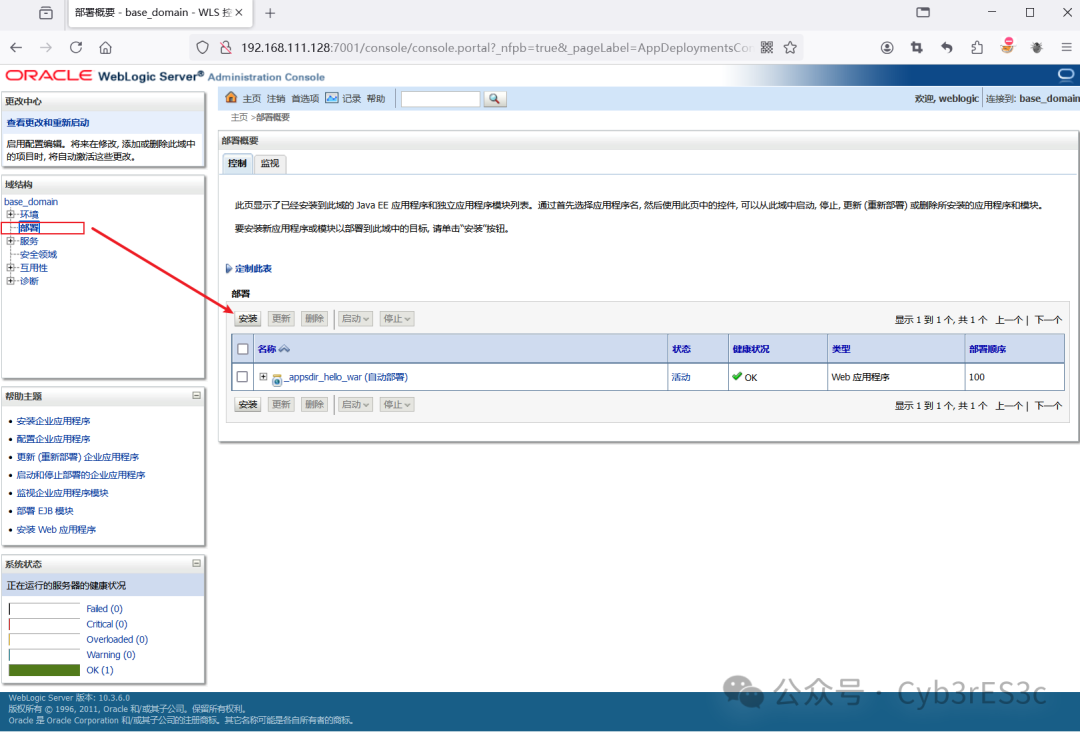Click the upper 安装 button
This screenshot has width=1080, height=736.
248,319
